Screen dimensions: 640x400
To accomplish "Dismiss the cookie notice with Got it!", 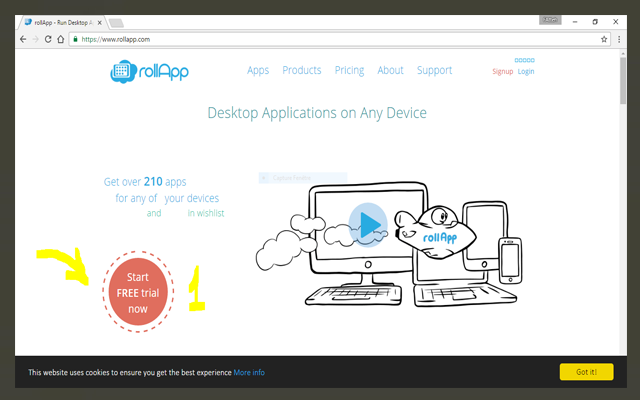I will [586, 372].
